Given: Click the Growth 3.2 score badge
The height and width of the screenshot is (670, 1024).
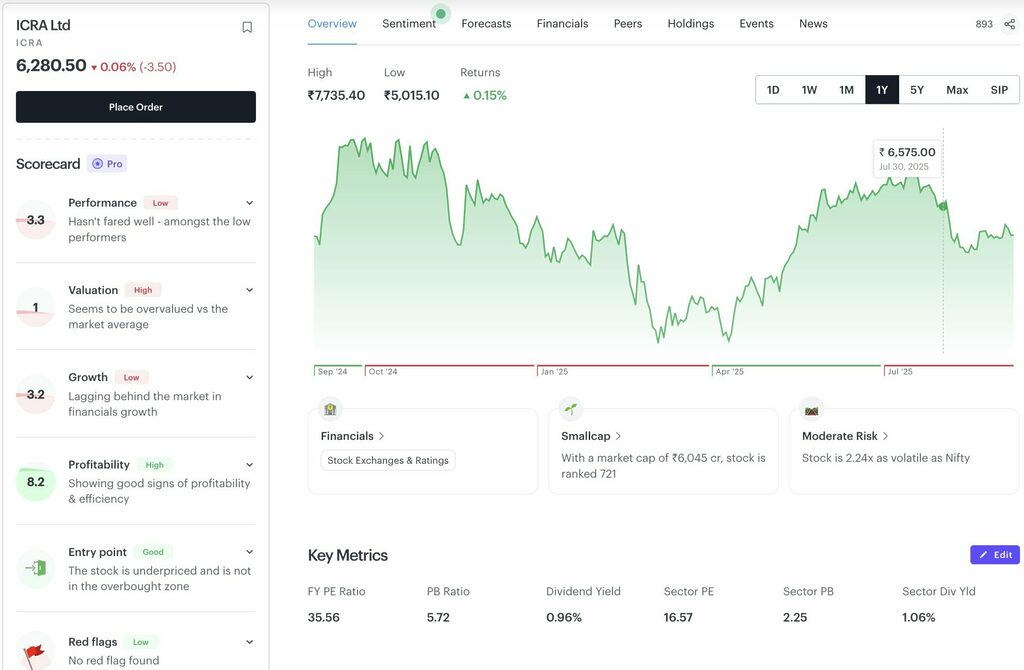Looking at the screenshot, I should [35, 394].
